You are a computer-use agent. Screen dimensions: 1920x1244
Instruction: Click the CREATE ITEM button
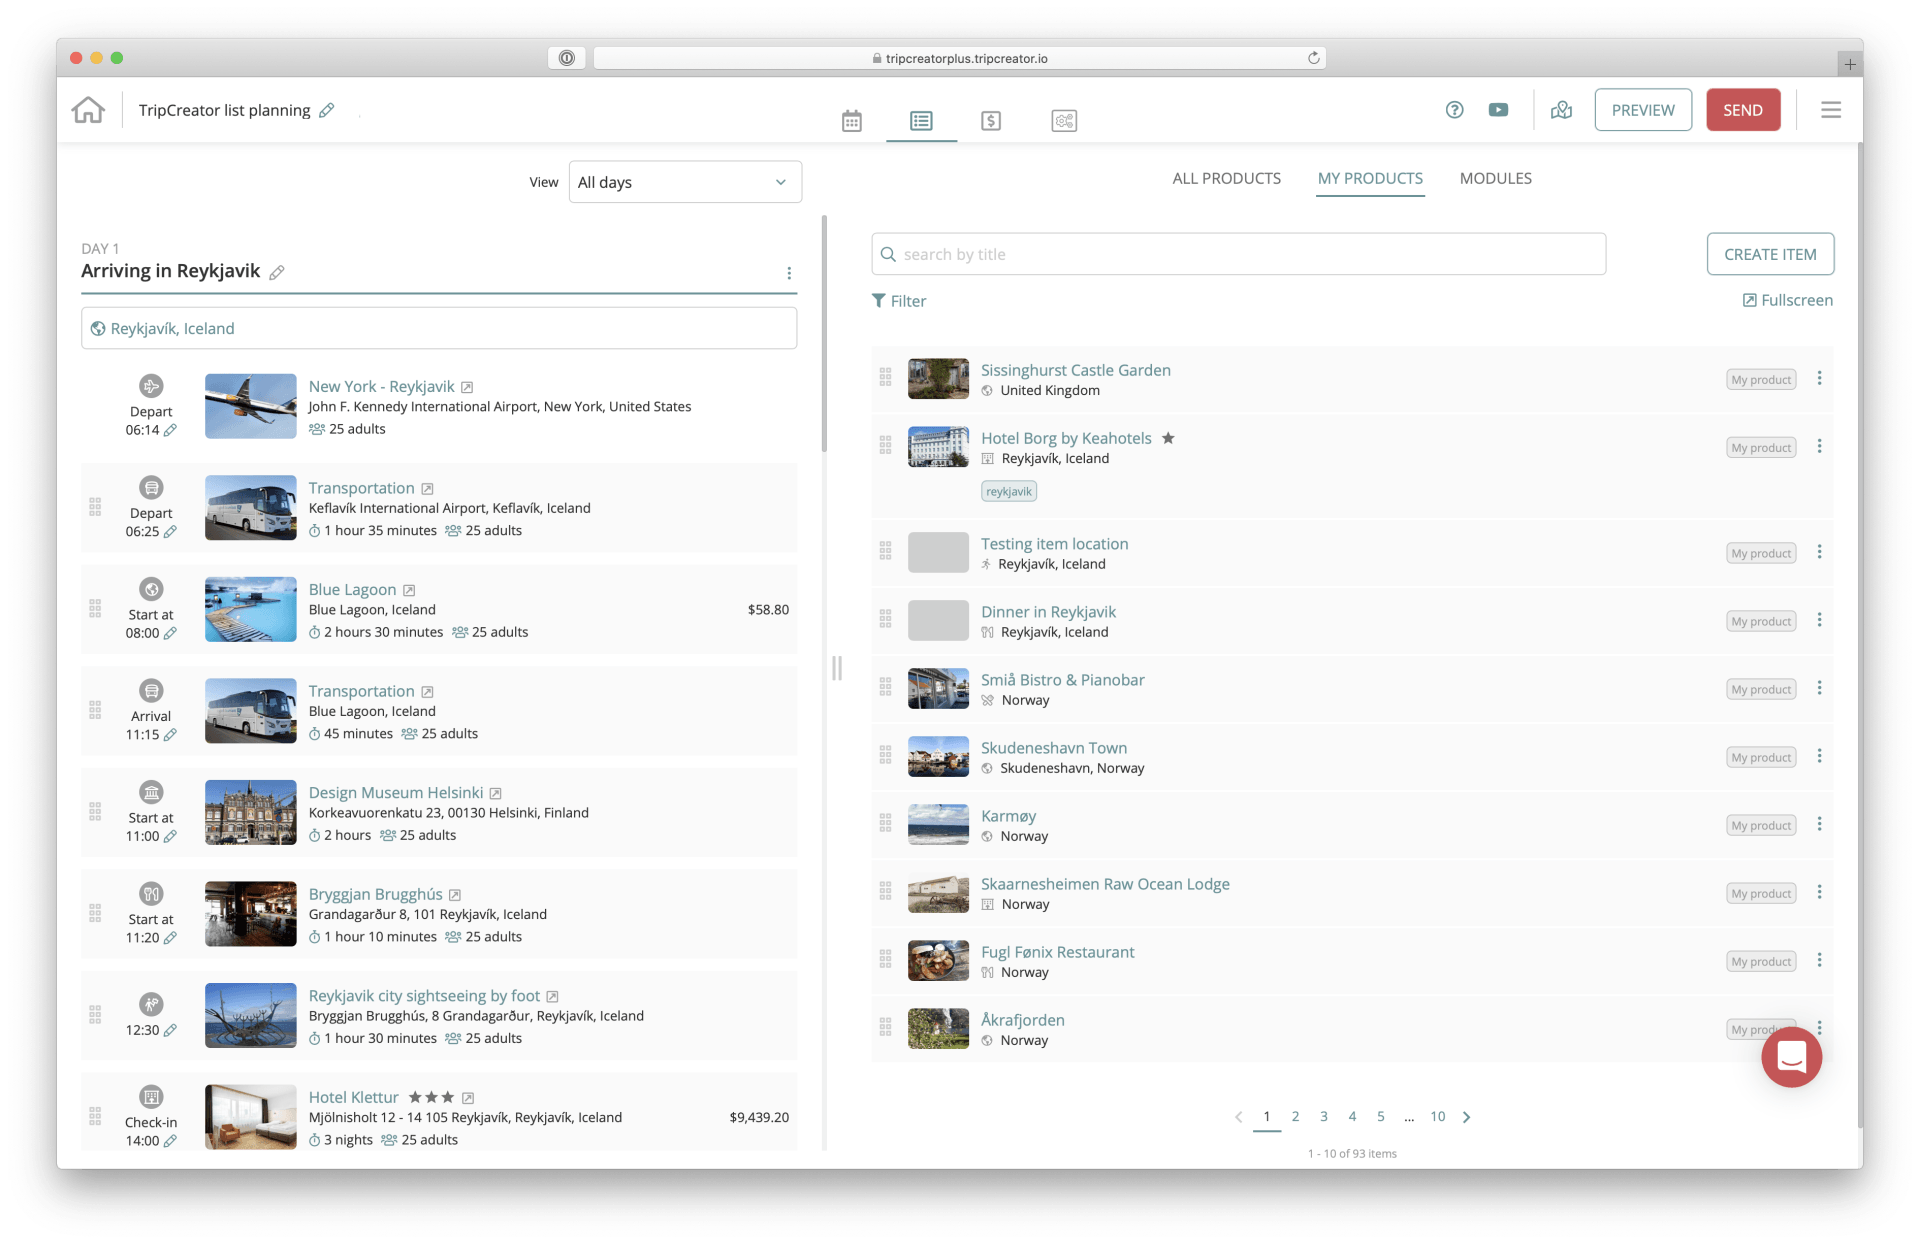tap(1769, 254)
